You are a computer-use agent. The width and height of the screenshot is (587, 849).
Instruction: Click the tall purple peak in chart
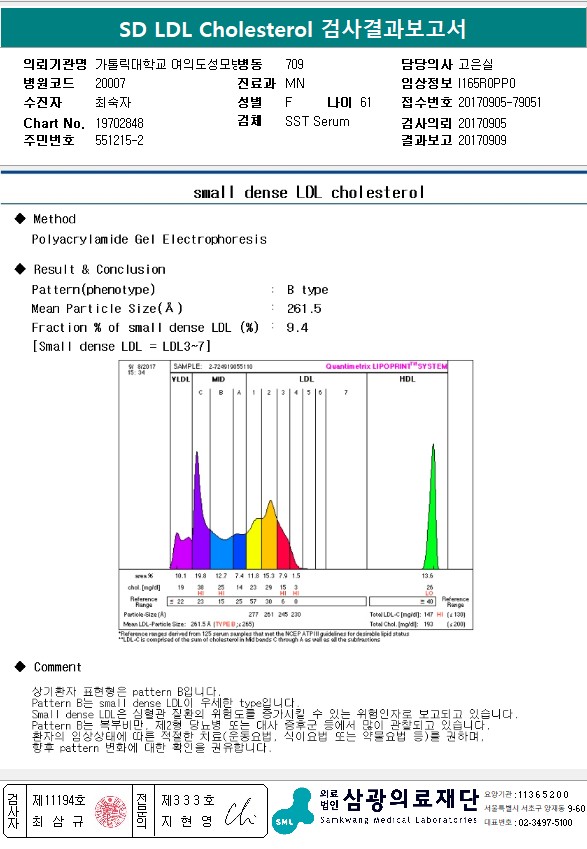tap(199, 511)
